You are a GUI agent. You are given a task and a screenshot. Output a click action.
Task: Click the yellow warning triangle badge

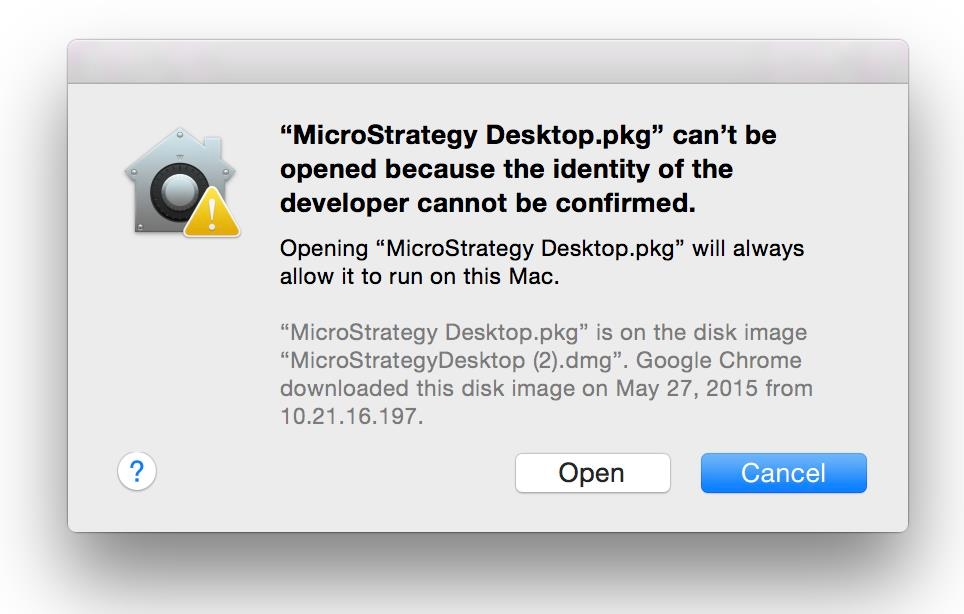tap(212, 213)
